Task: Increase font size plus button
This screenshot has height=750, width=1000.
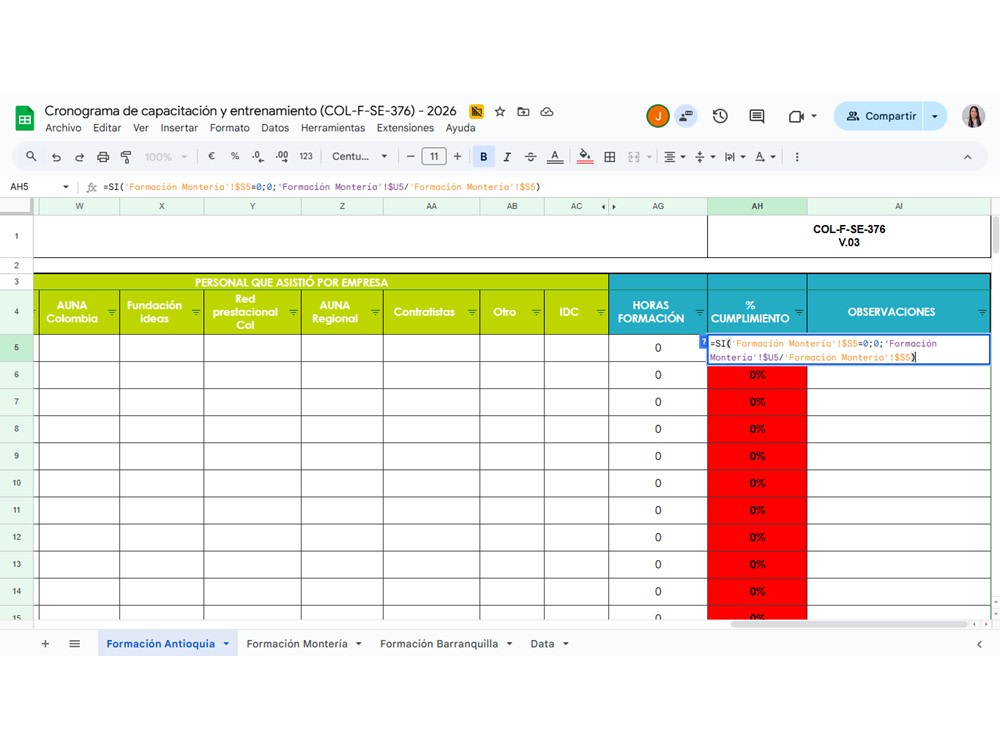Action: tap(457, 156)
